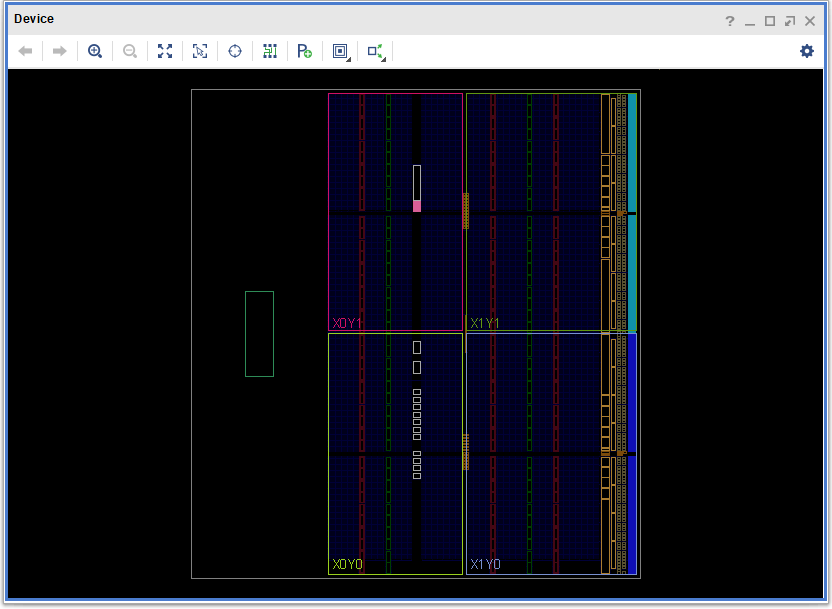Click the Previous Position back arrow

(25, 51)
